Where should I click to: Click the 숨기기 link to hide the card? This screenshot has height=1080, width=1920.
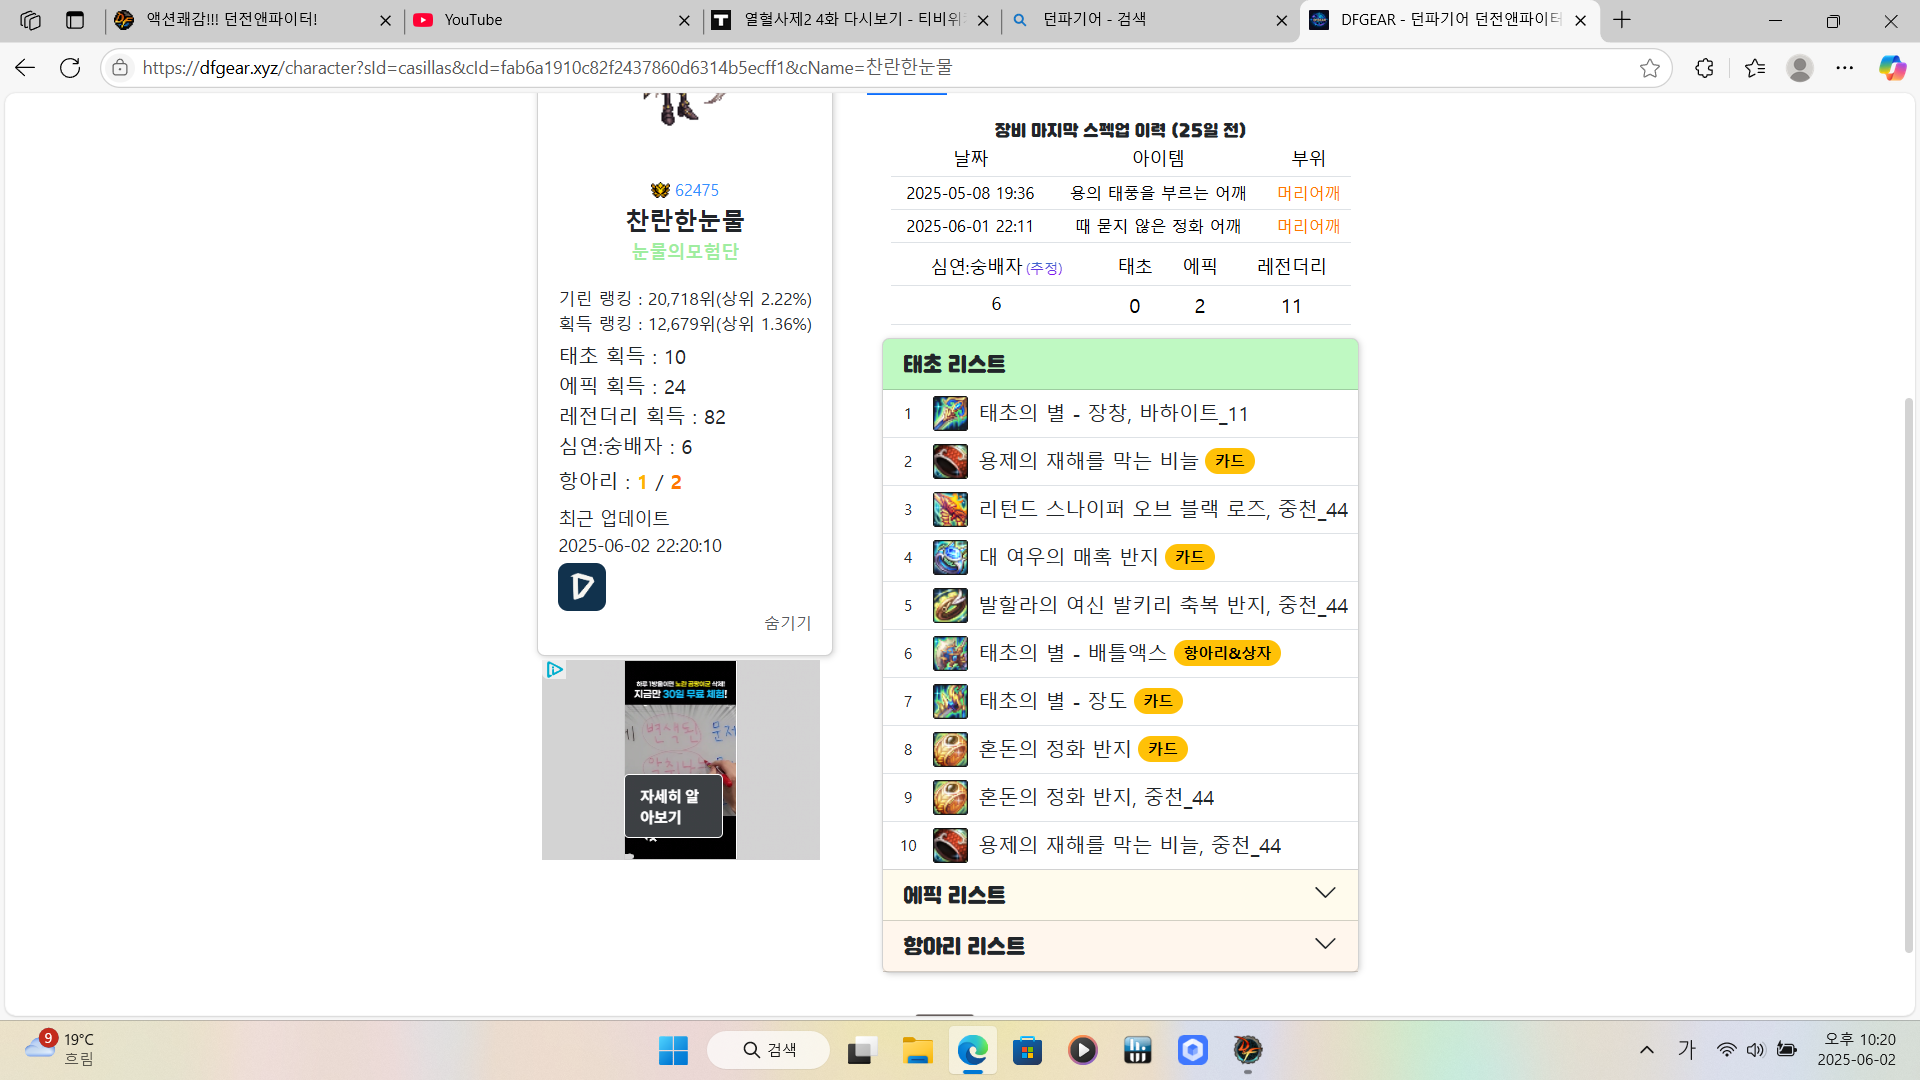pos(787,623)
